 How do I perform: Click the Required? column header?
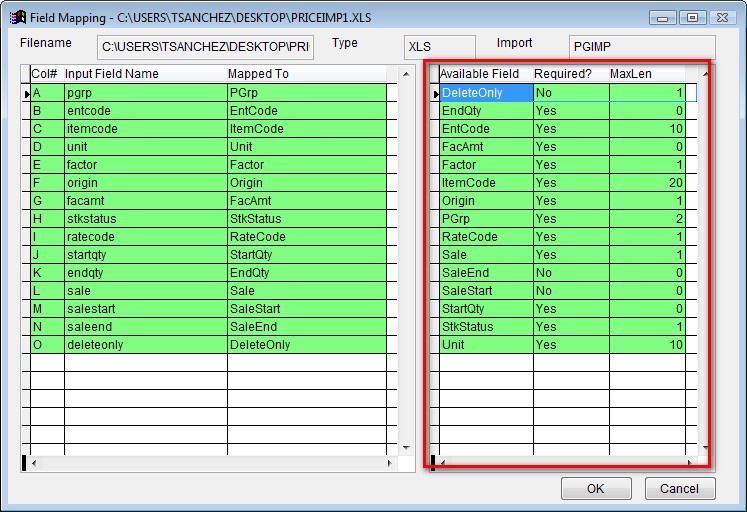[x=571, y=74]
